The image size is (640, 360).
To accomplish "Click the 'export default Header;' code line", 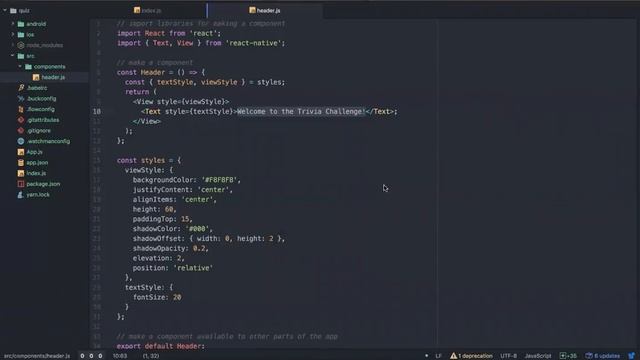I will point(161,346).
